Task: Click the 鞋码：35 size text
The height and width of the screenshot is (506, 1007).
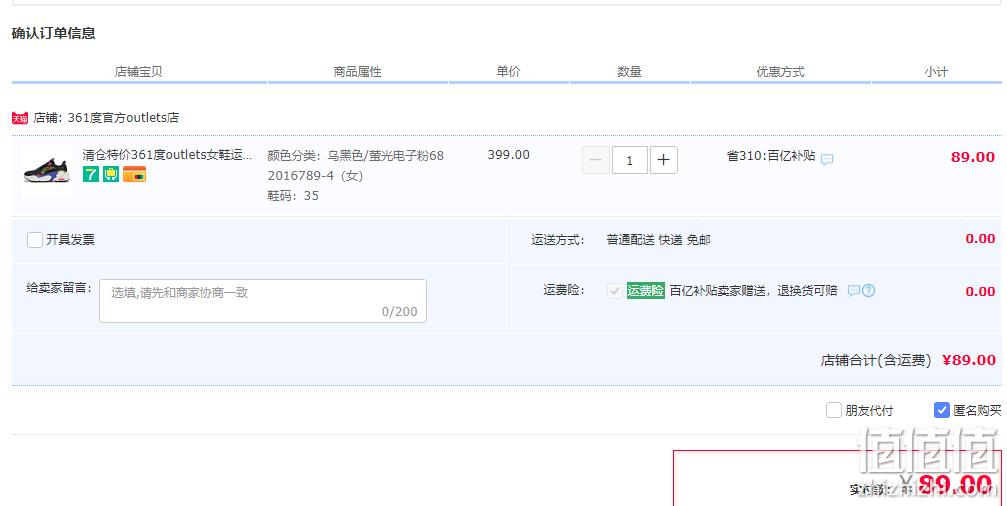Action: pos(293,196)
